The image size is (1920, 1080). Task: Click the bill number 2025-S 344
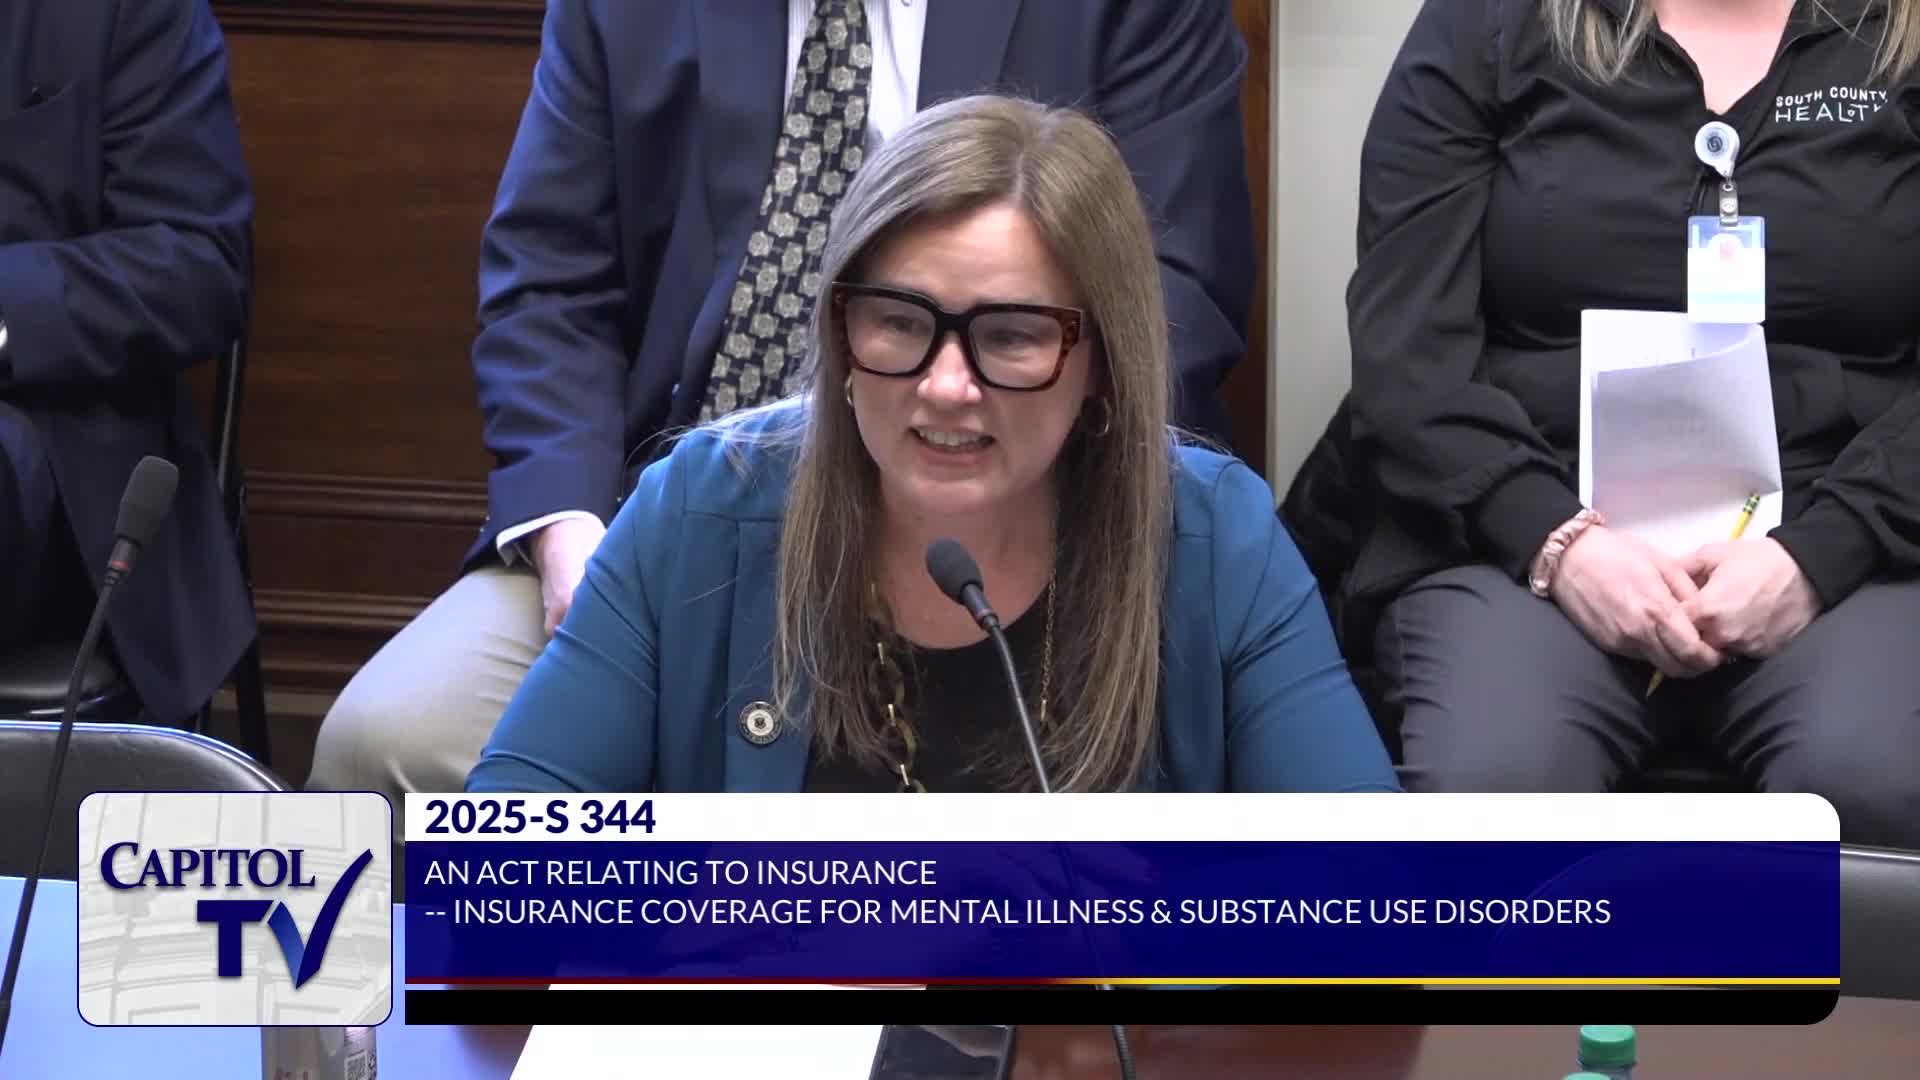[540, 818]
